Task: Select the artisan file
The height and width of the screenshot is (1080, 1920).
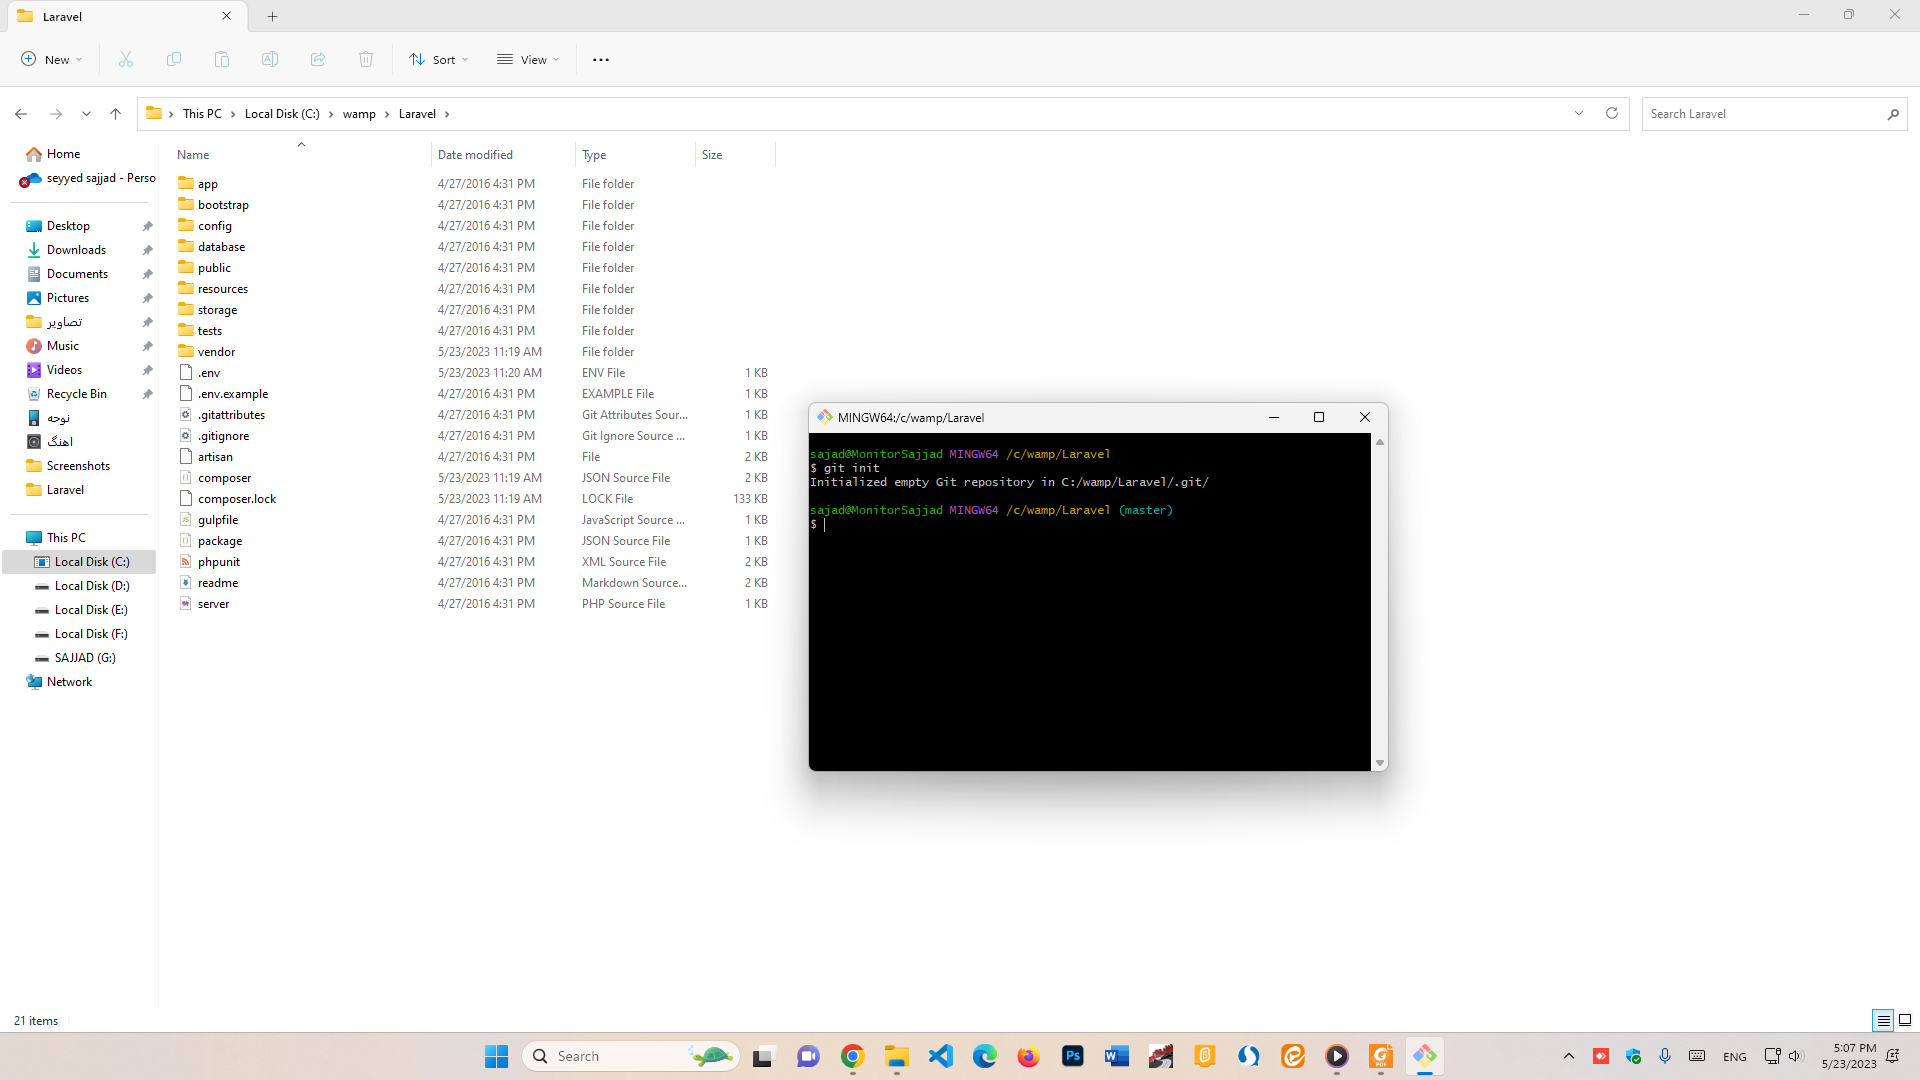Action: click(215, 457)
